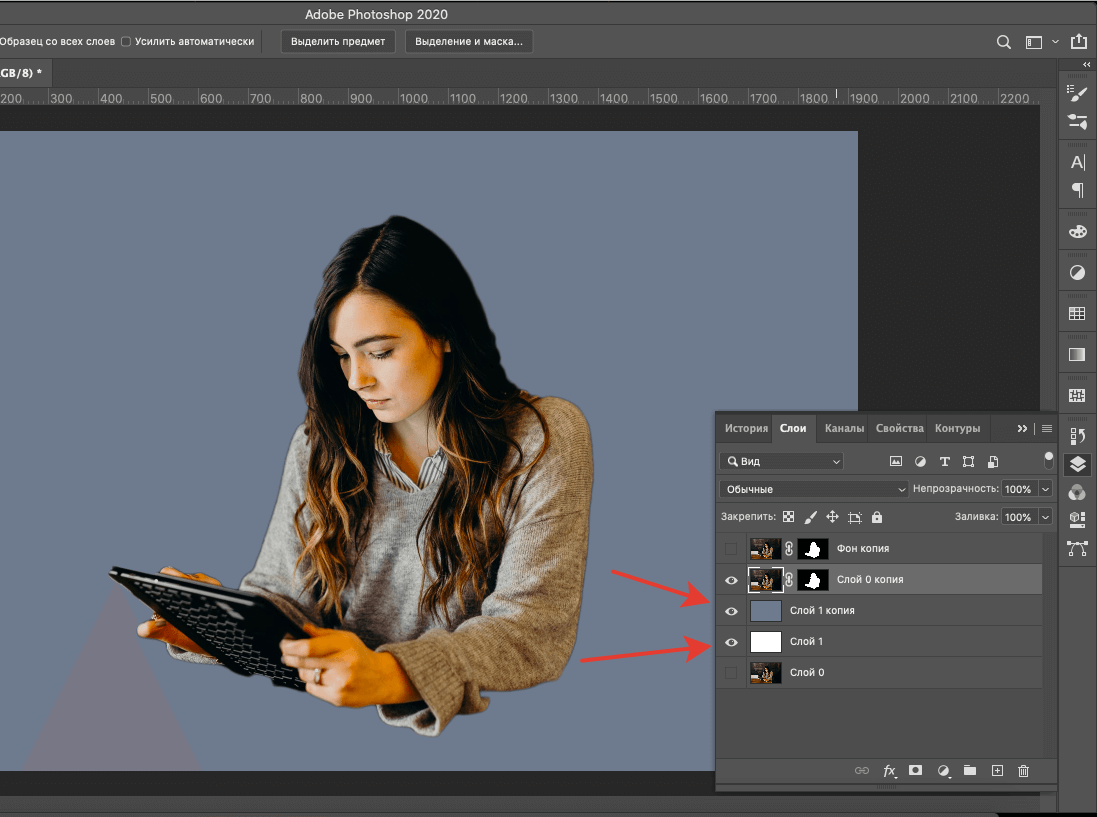Select the document tab ending GB/8

coord(24,73)
